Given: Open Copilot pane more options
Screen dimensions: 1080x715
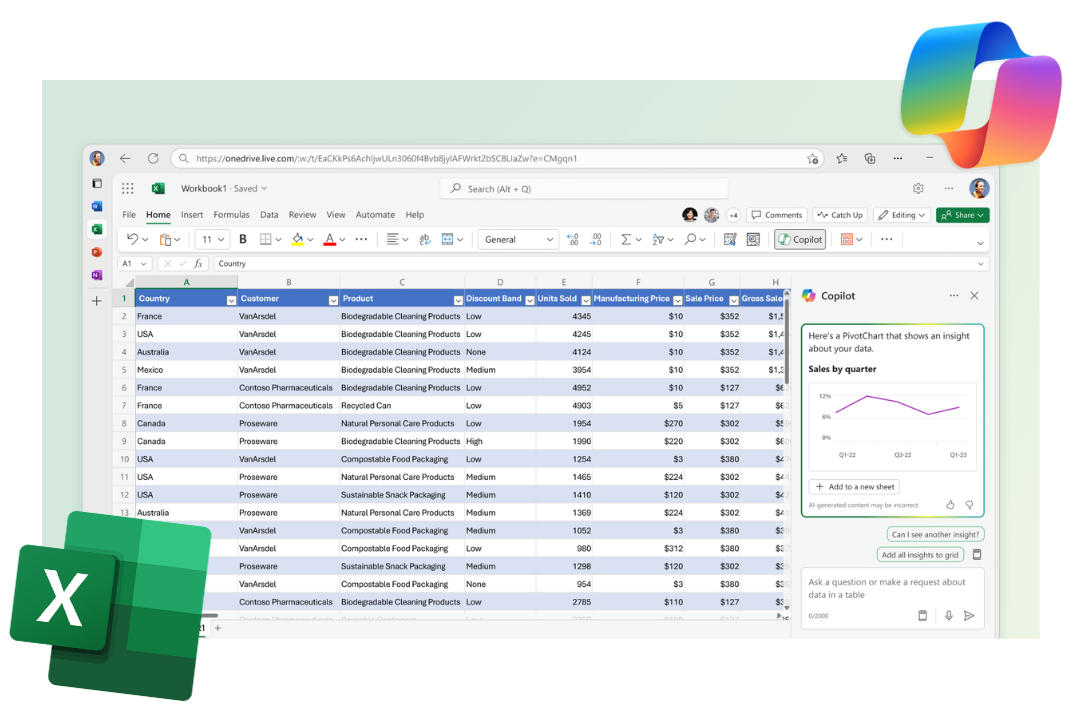Looking at the screenshot, I should pyautogui.click(x=953, y=296).
